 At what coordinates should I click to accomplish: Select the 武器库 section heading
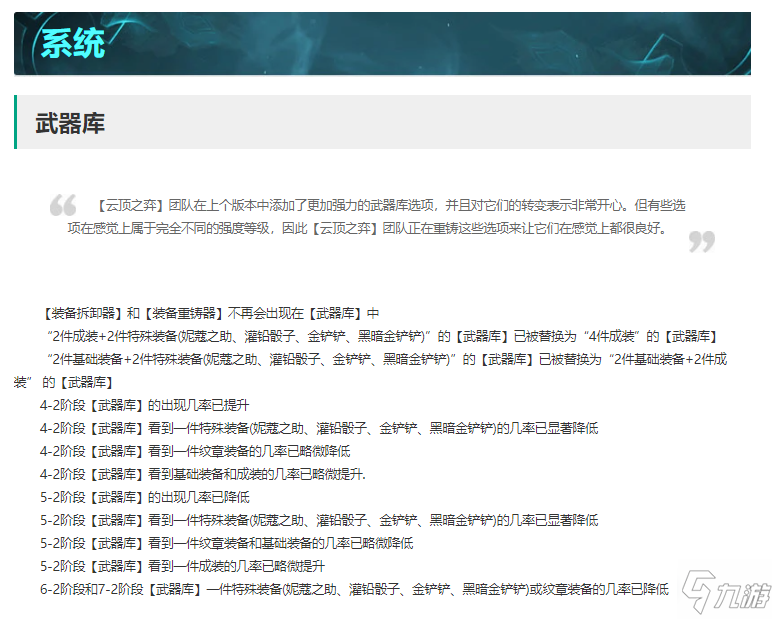click(x=70, y=123)
